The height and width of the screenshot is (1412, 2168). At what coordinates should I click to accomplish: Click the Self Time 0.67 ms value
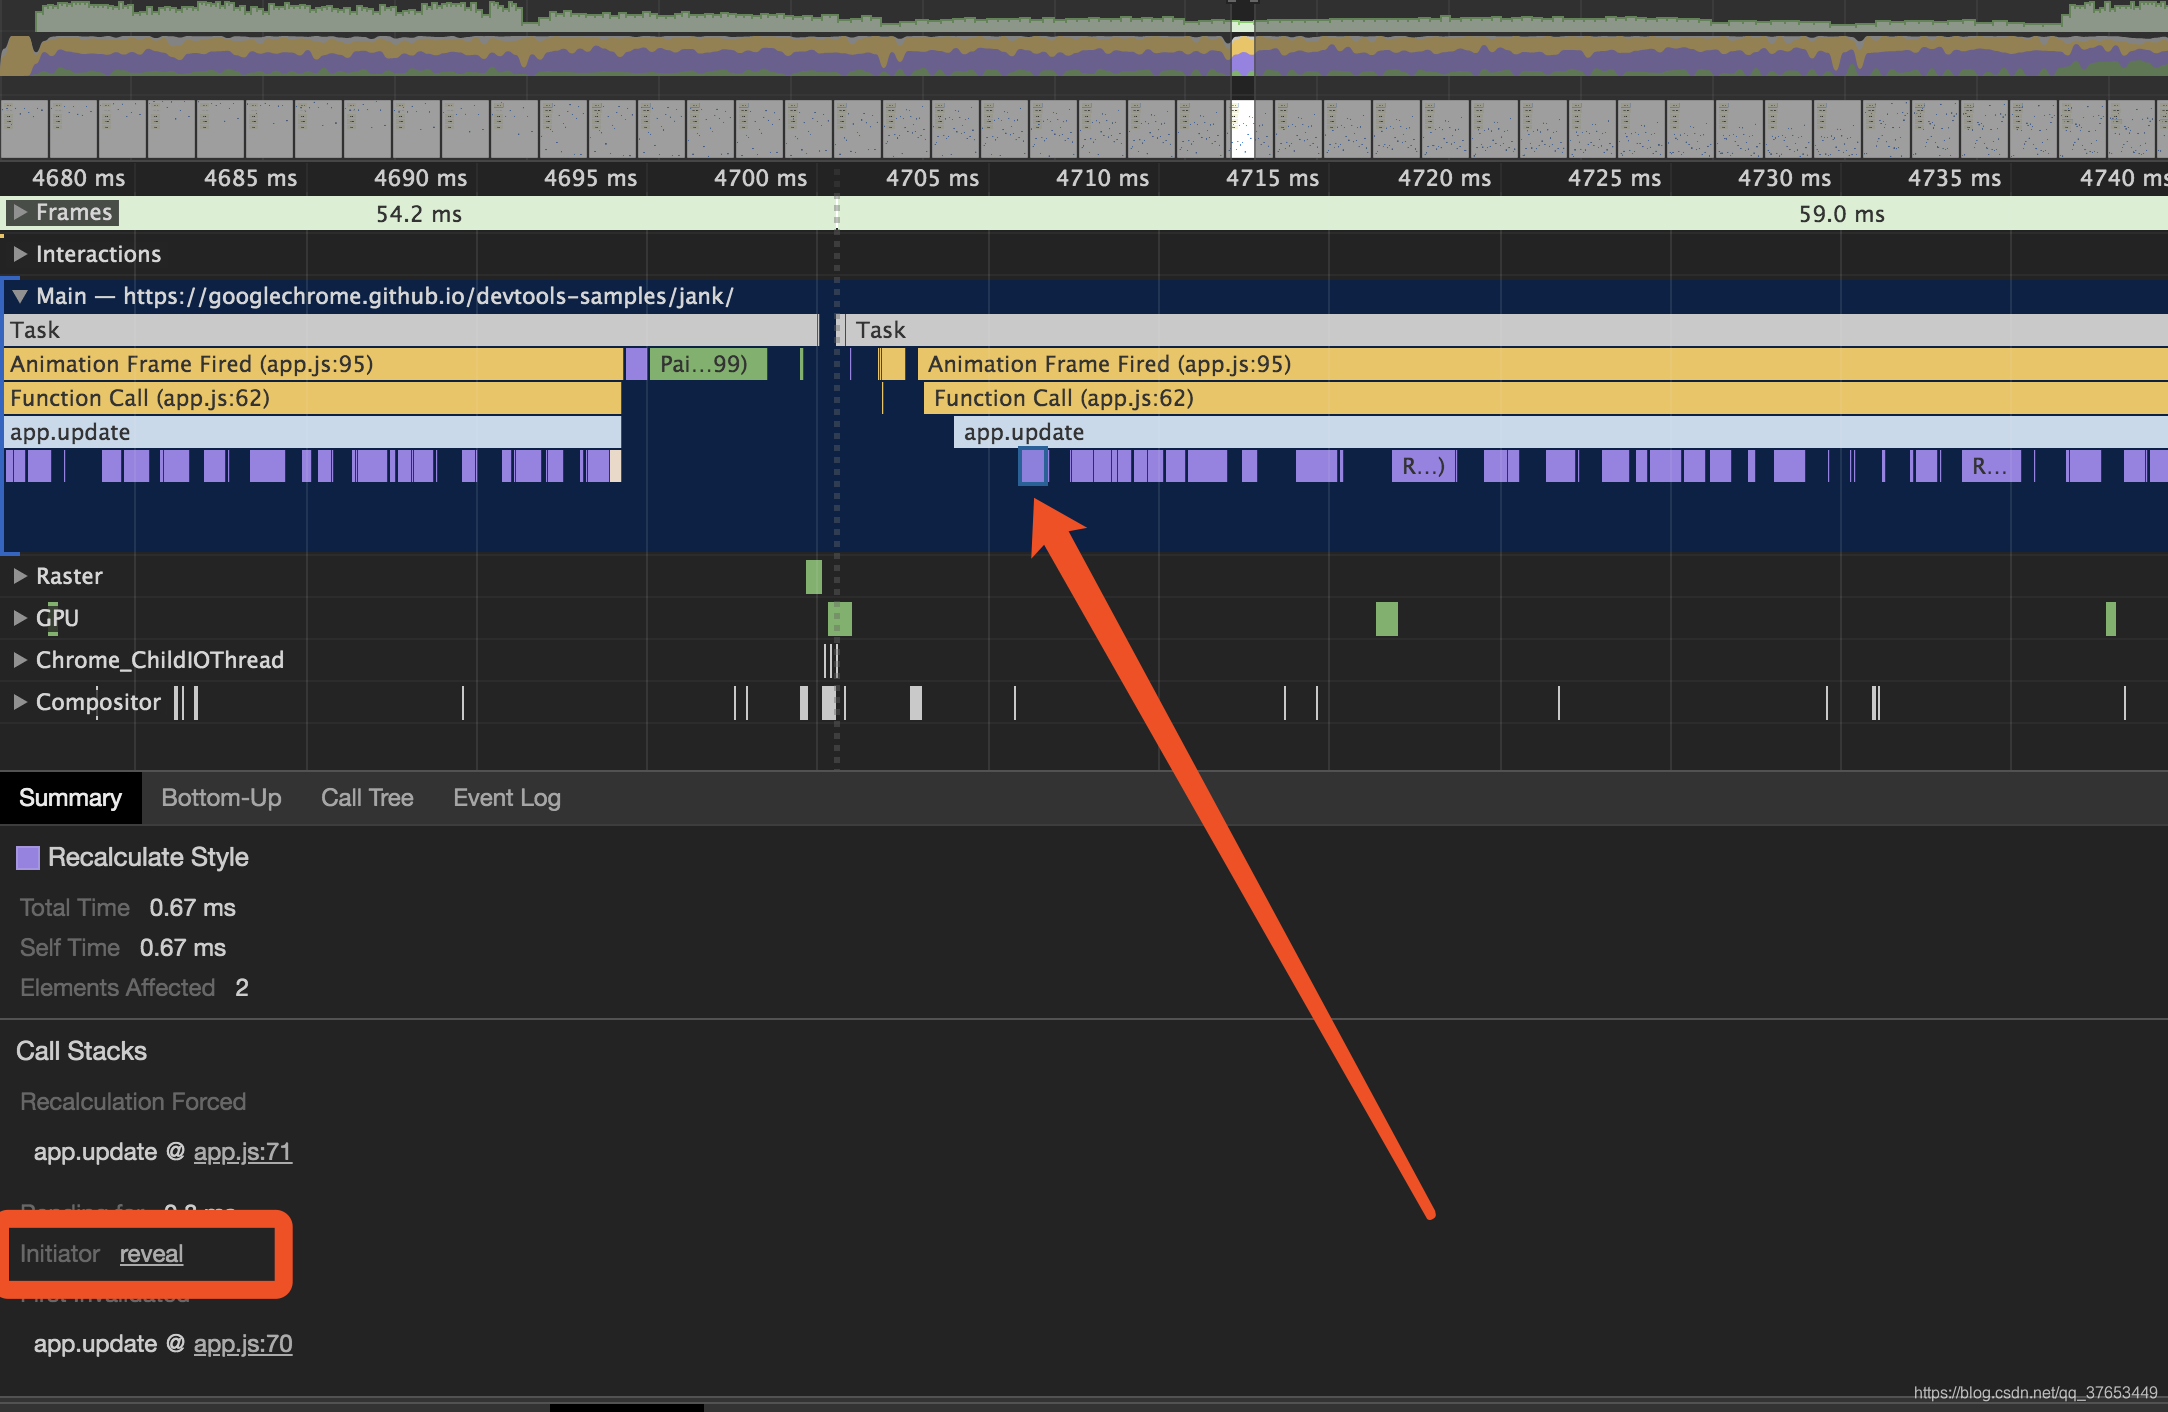pos(183,948)
